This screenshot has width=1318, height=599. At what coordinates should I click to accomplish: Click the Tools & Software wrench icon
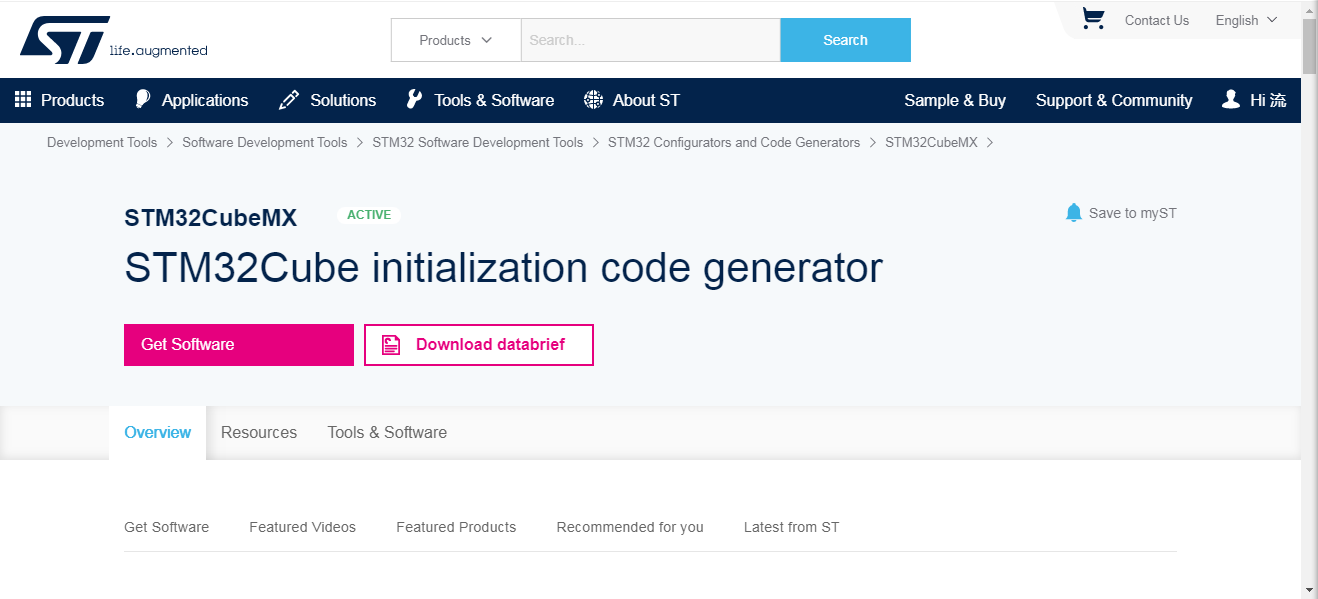(x=414, y=99)
